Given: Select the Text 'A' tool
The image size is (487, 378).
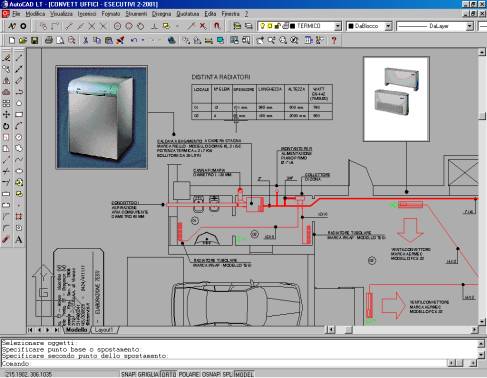Looking at the screenshot, I should (19, 239).
